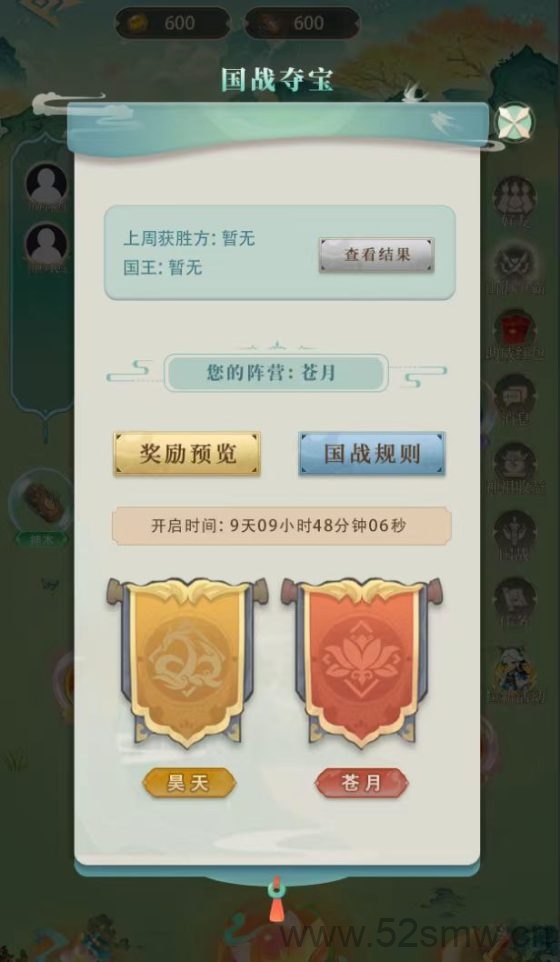560x962 pixels.
Task: Click the 您的阵营: 苍月 faction banner
Action: (276, 372)
